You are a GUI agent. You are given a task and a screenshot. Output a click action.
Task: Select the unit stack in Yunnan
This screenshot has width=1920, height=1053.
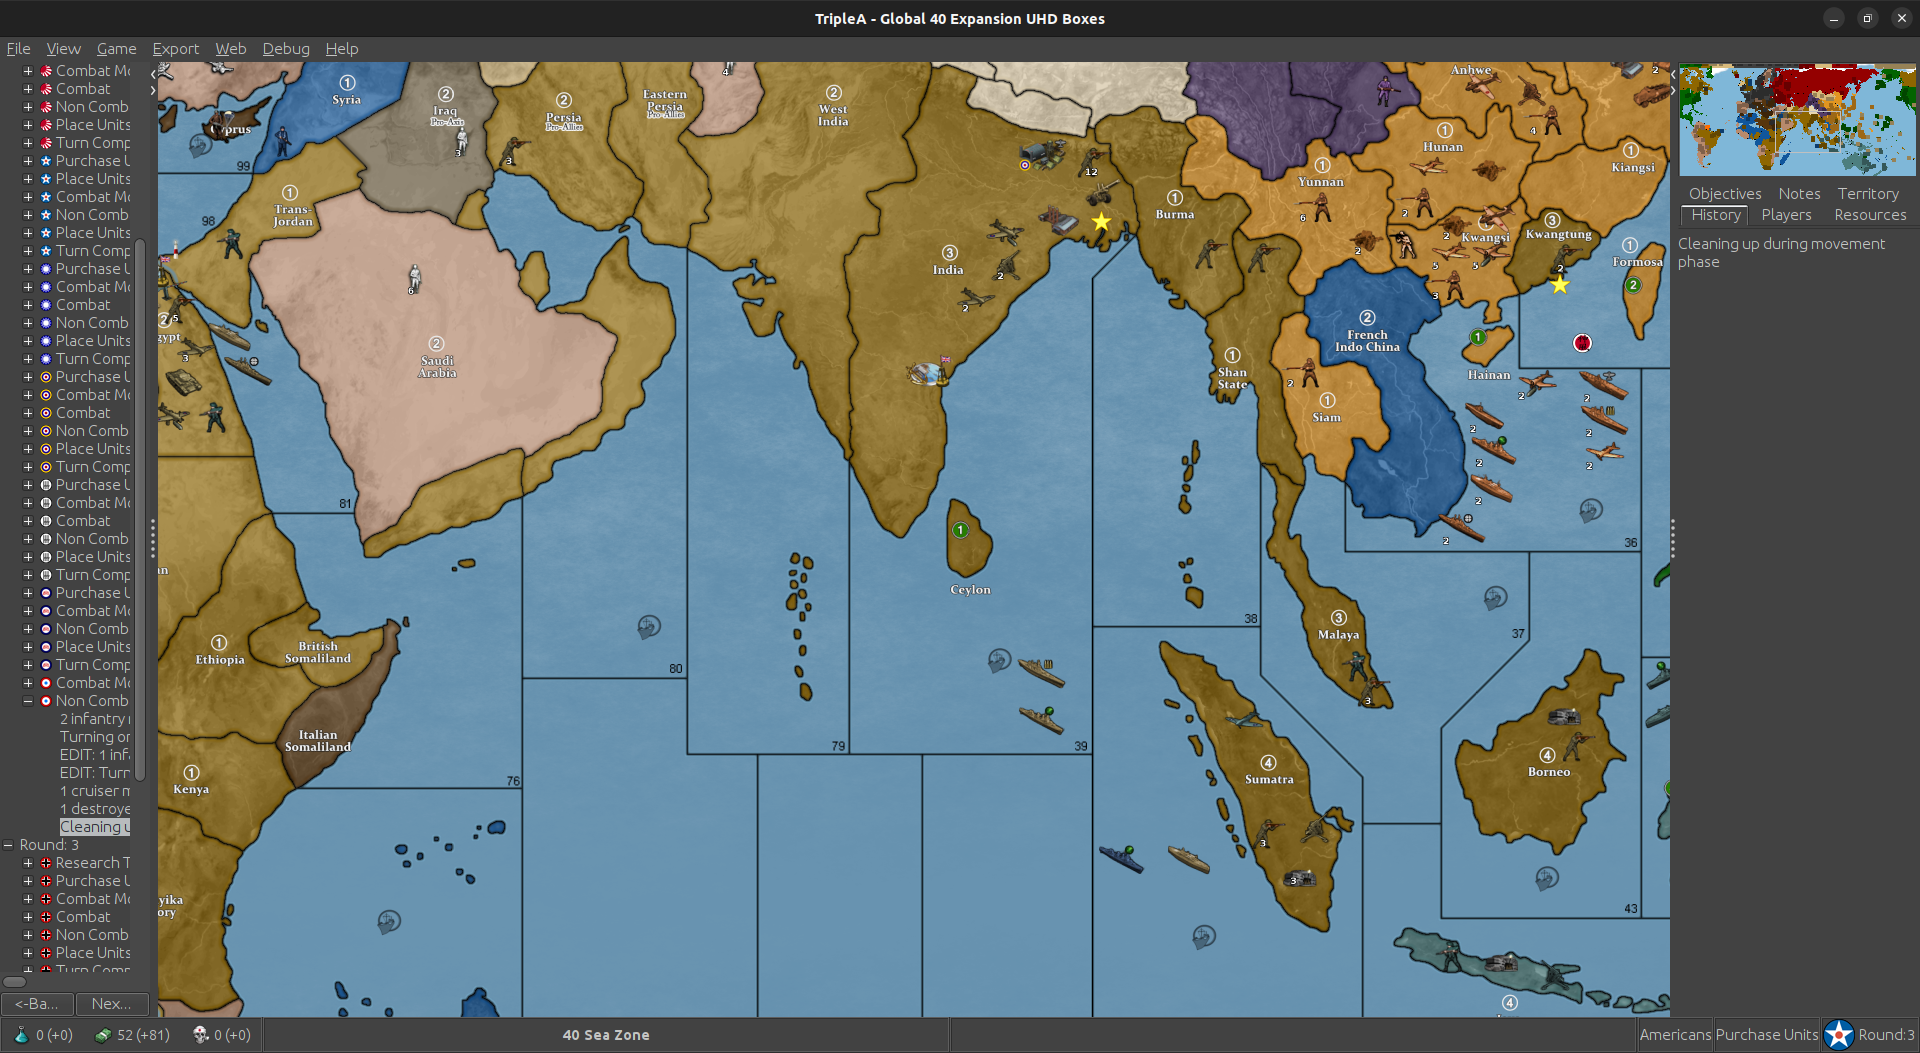(x=1320, y=207)
